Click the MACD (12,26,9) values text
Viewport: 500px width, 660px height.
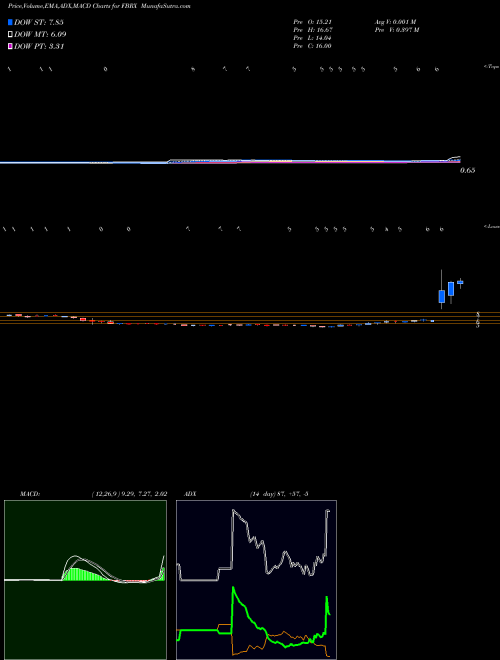click(129, 494)
